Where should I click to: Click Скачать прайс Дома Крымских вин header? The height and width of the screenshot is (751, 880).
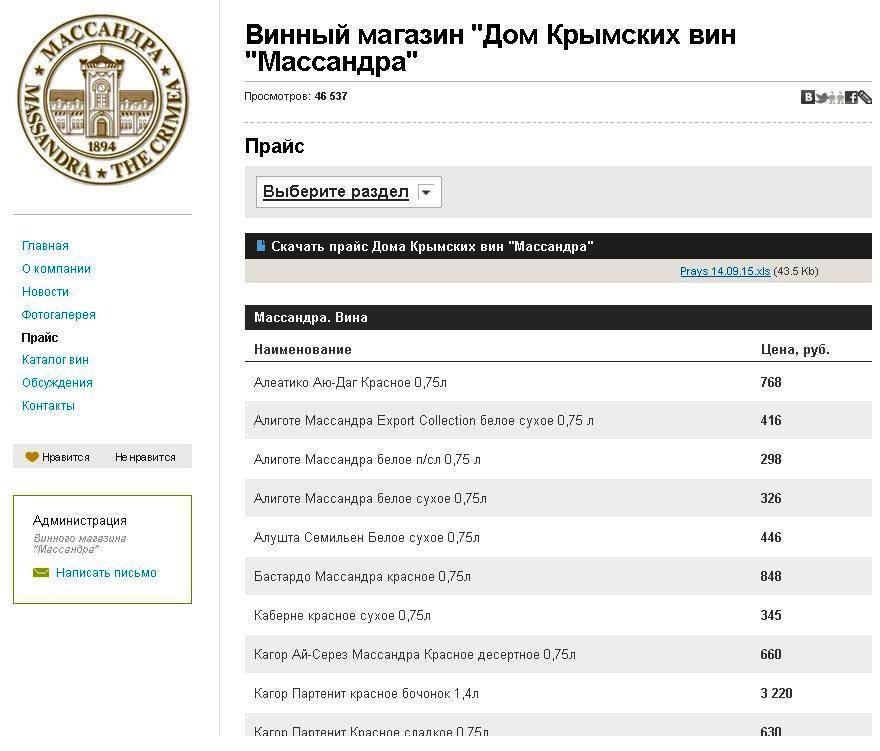click(558, 246)
